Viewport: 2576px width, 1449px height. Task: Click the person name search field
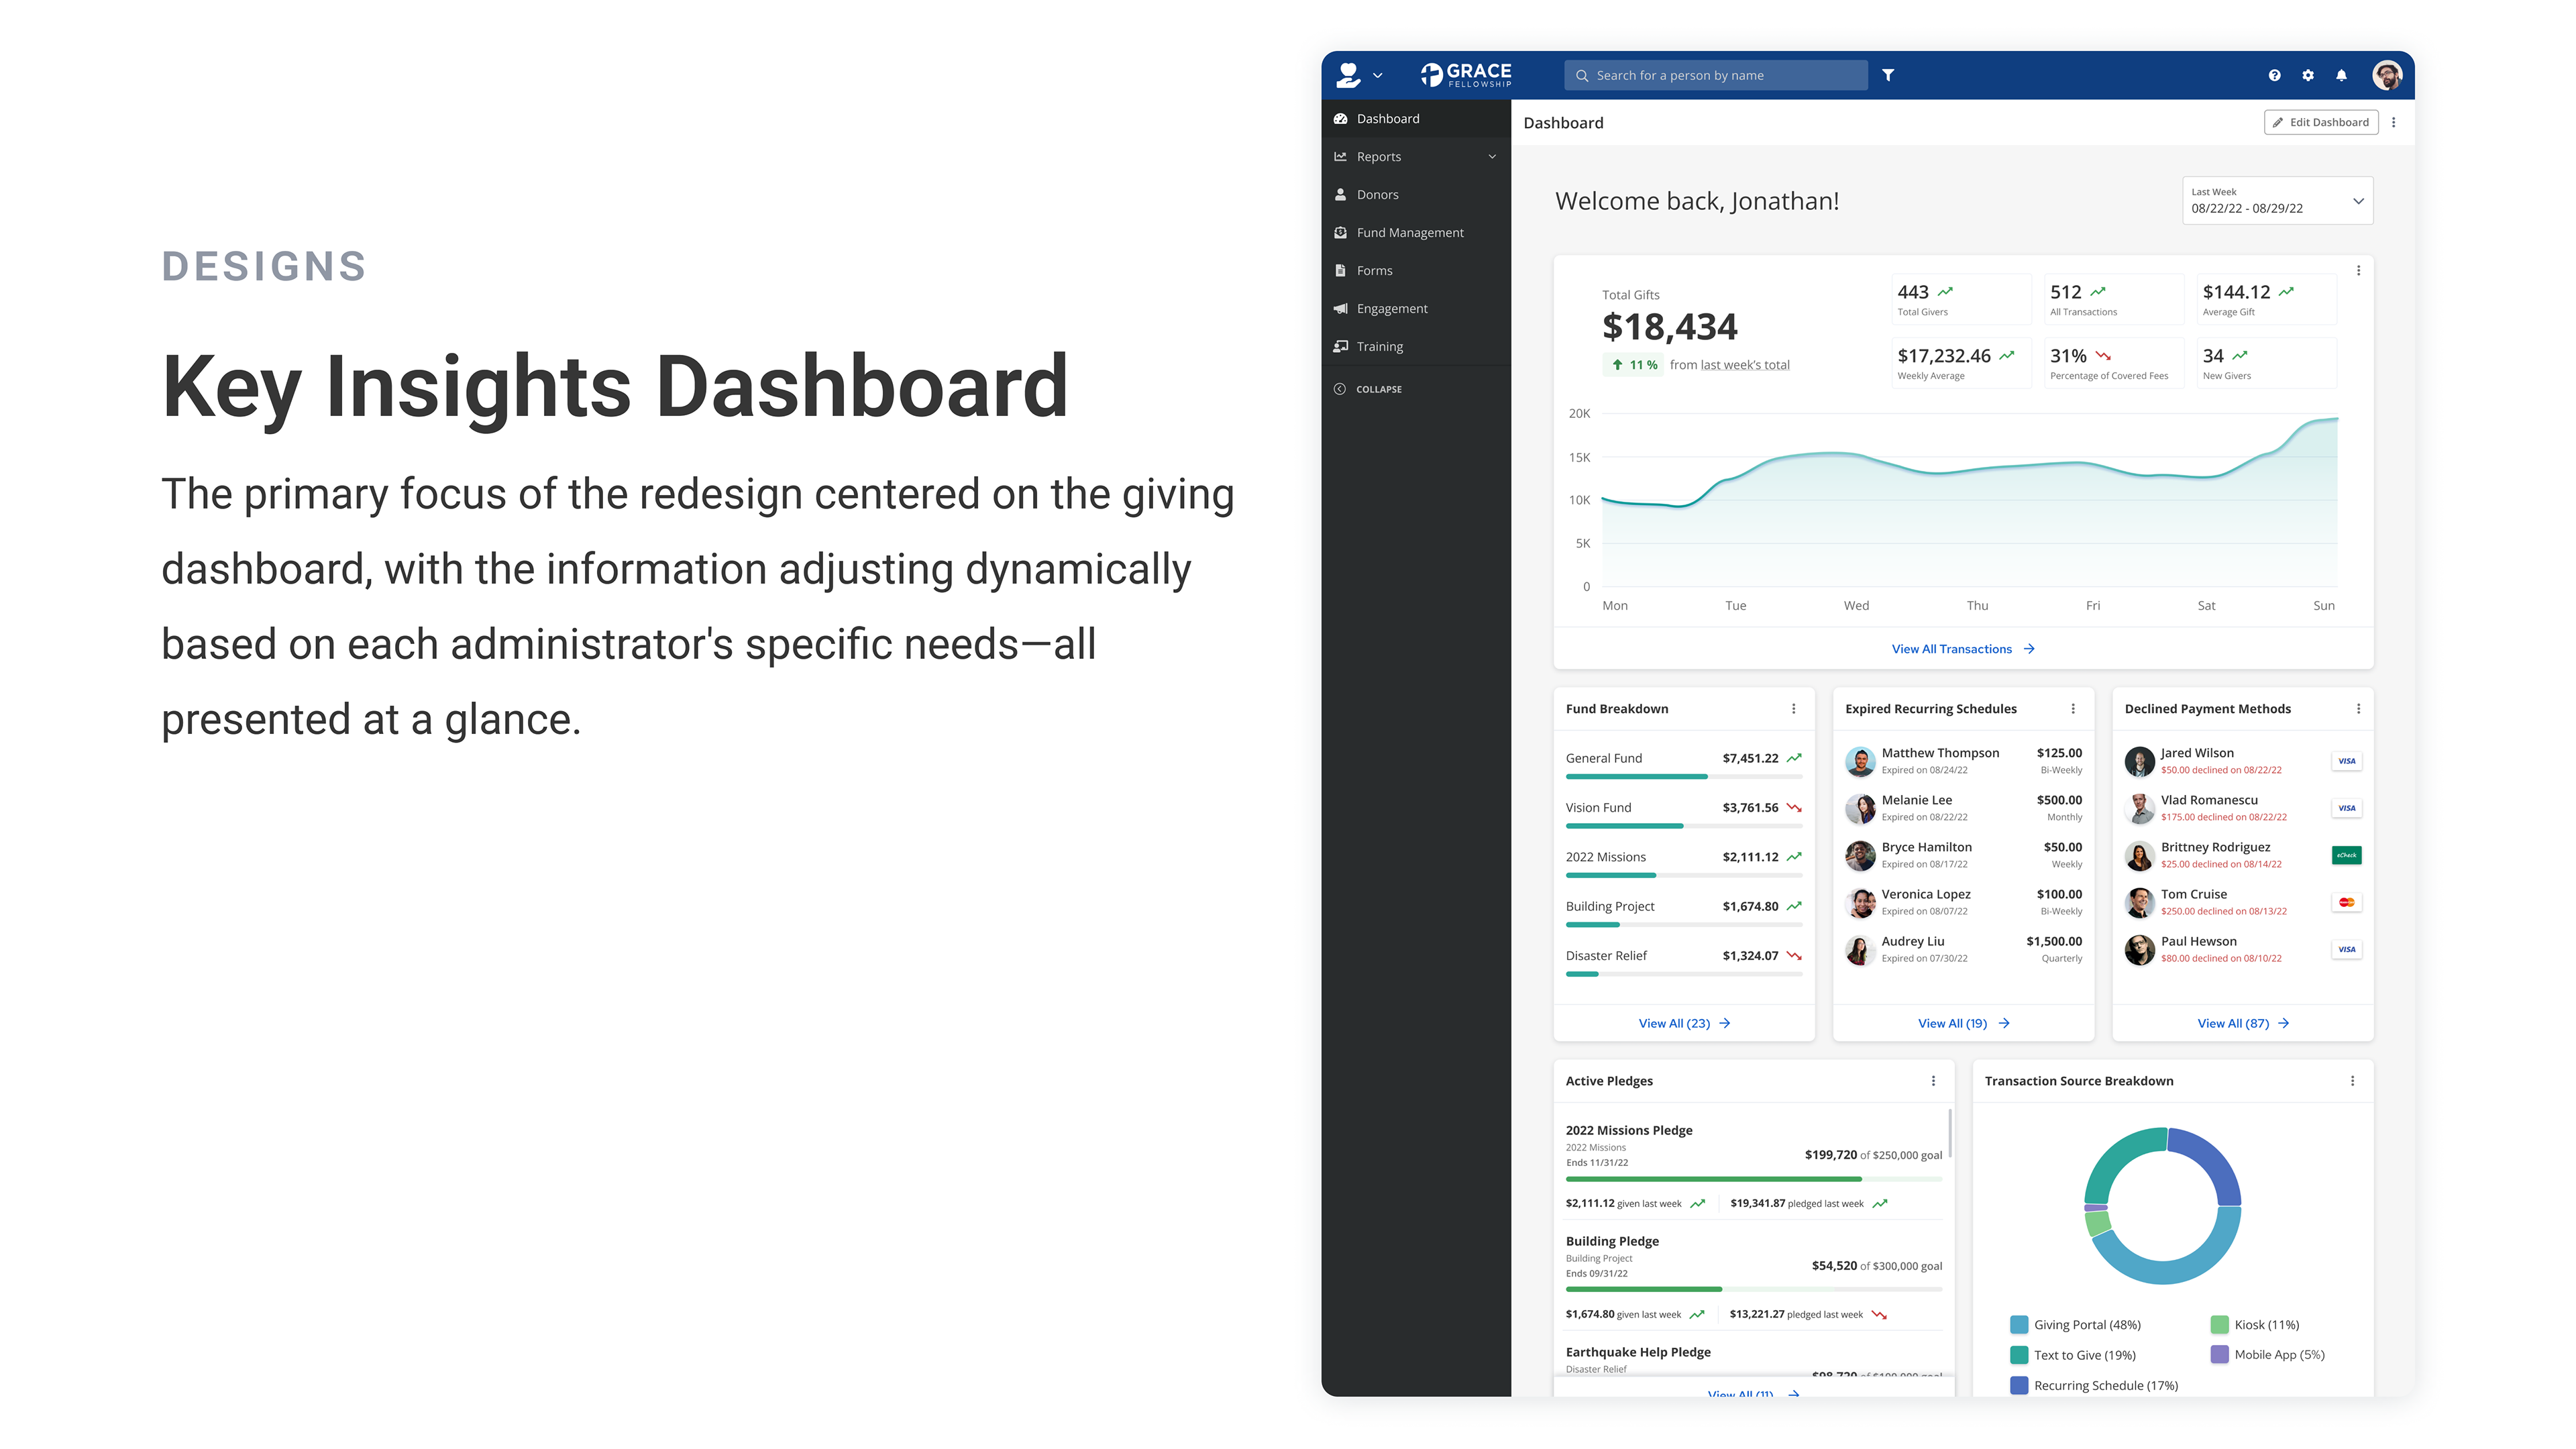tap(1715, 75)
